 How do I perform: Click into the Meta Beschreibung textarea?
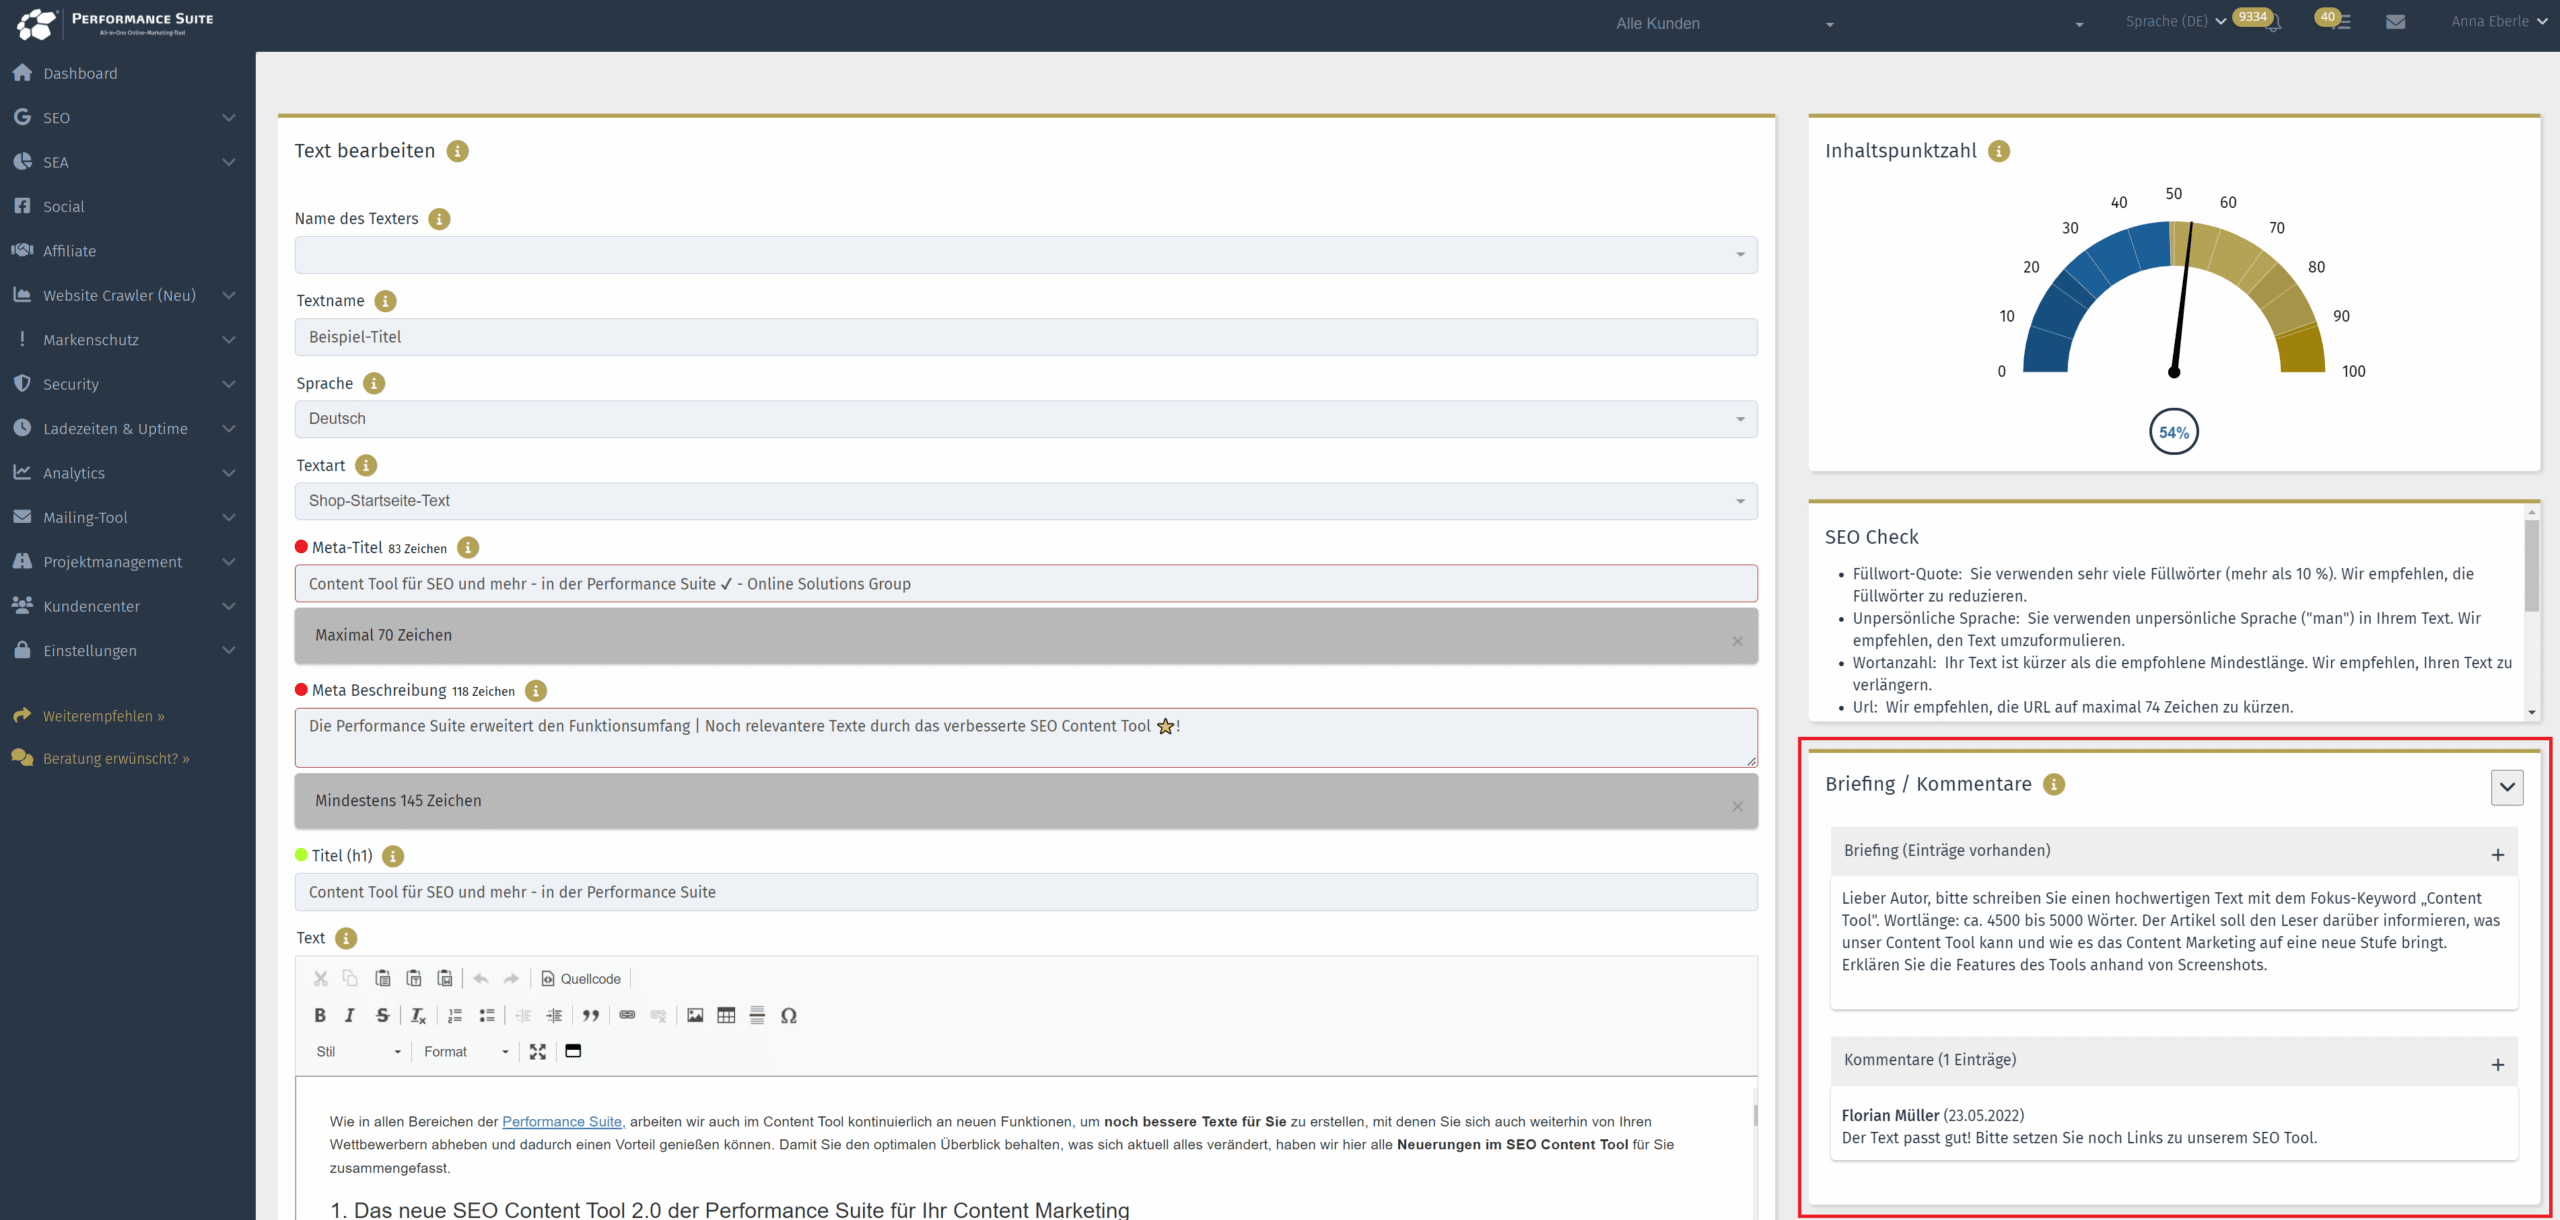point(1026,738)
